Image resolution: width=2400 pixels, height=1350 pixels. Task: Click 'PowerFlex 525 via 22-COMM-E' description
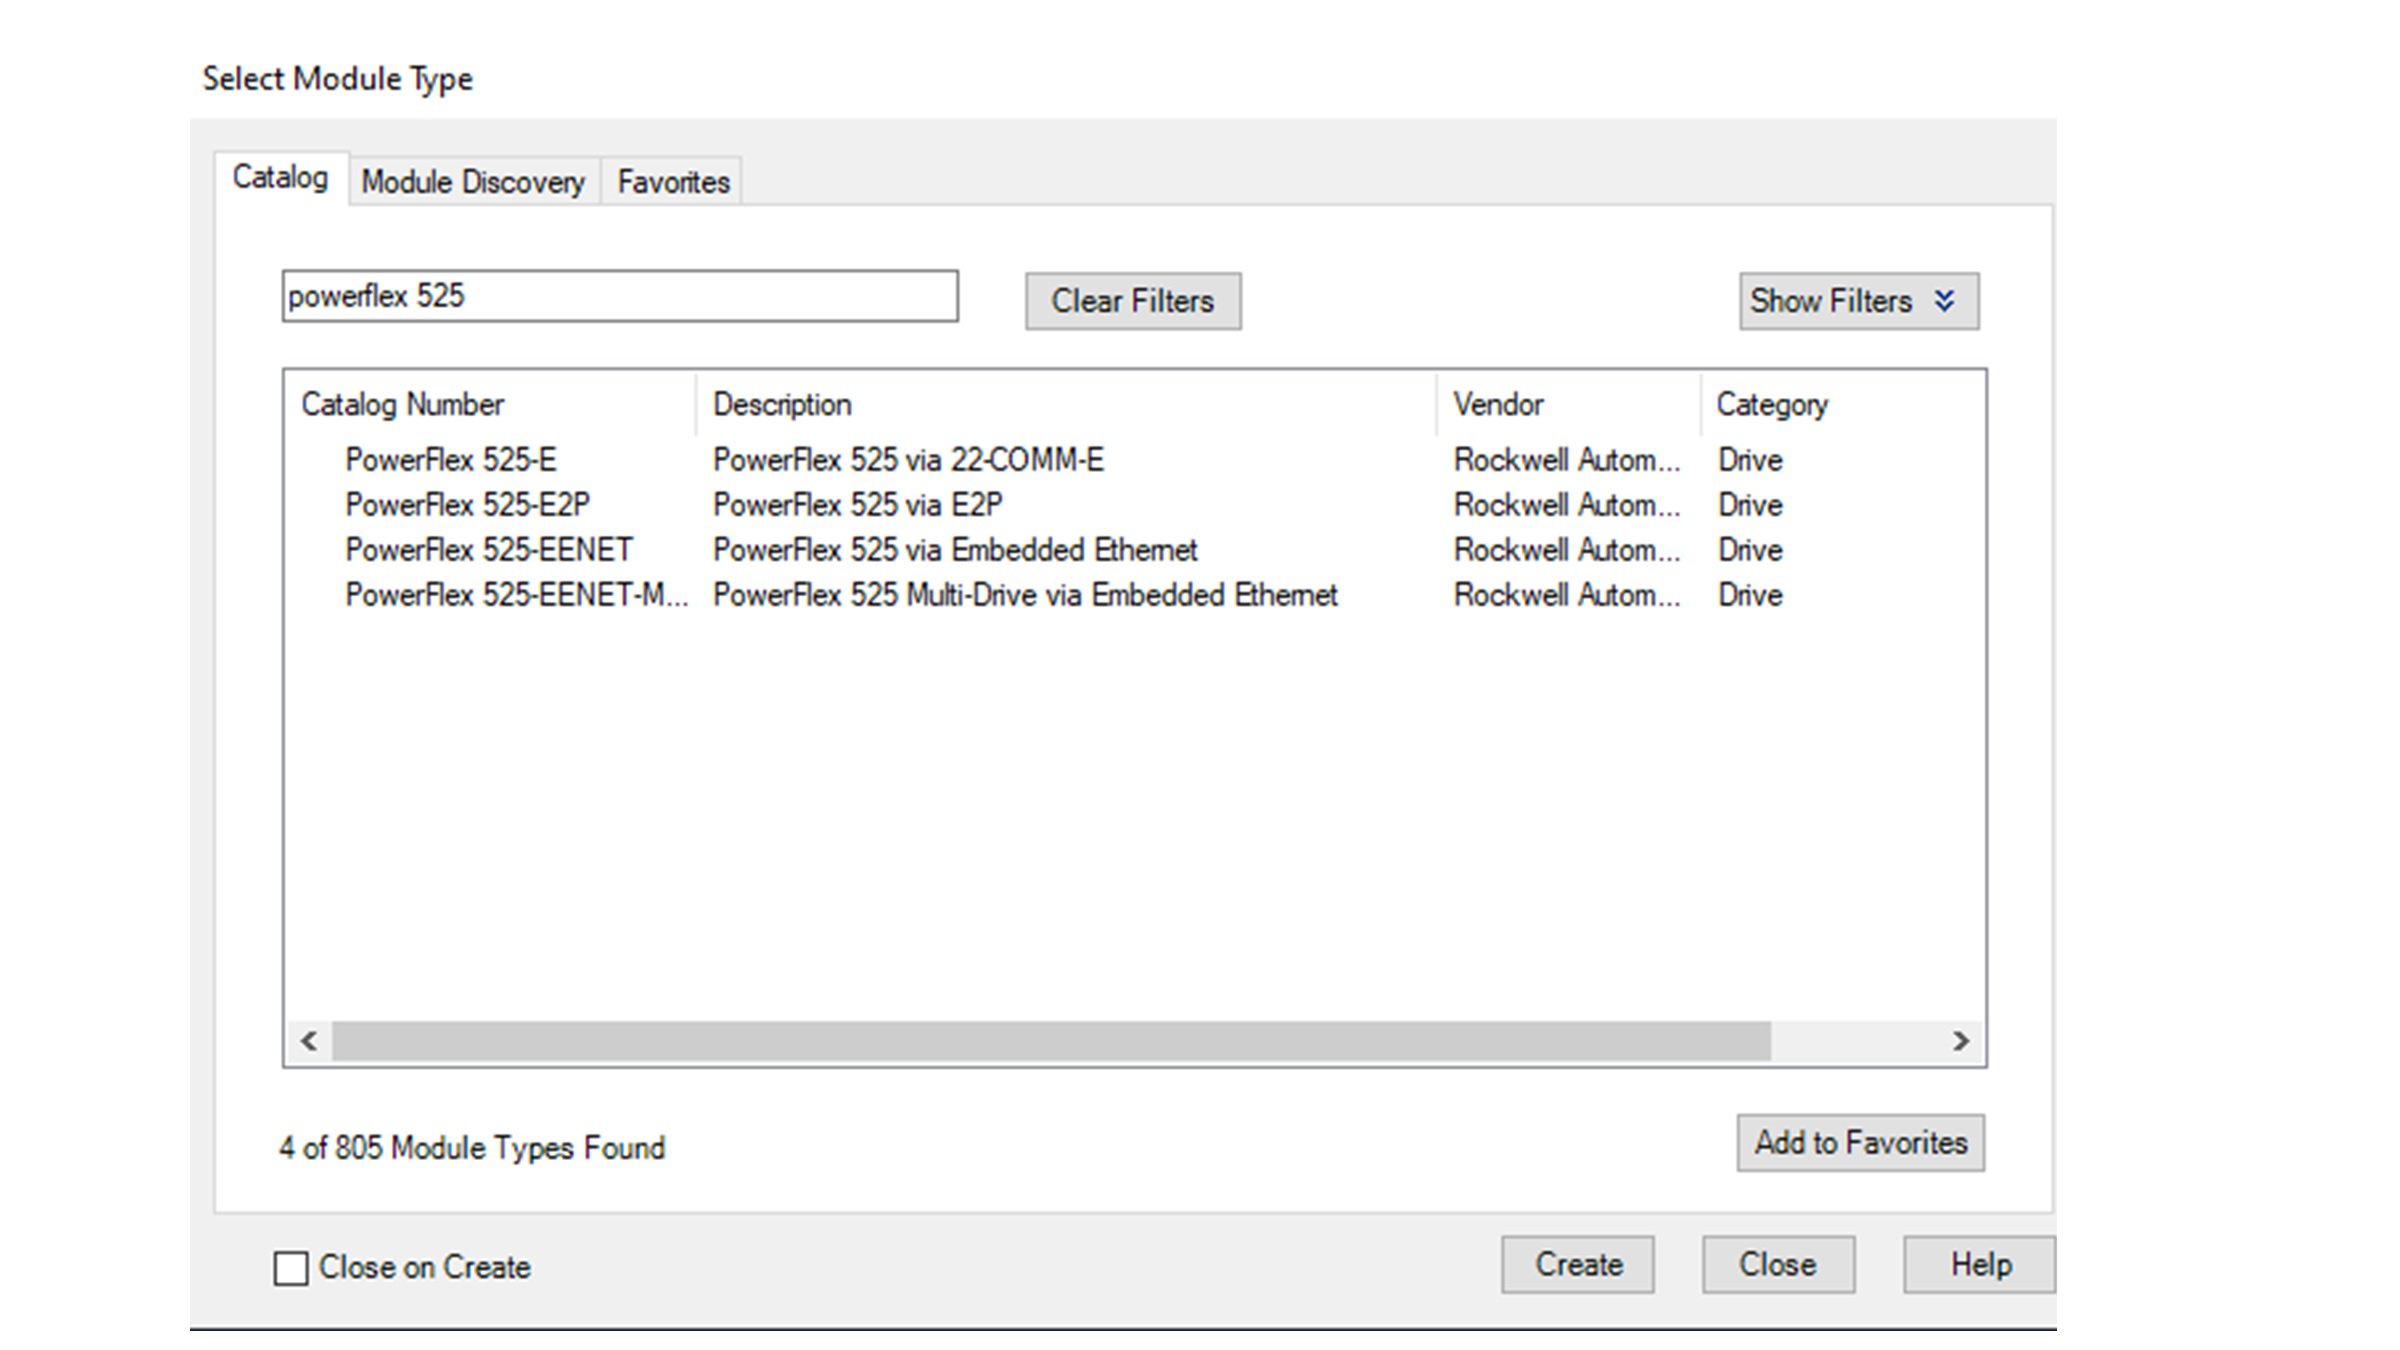point(908,460)
